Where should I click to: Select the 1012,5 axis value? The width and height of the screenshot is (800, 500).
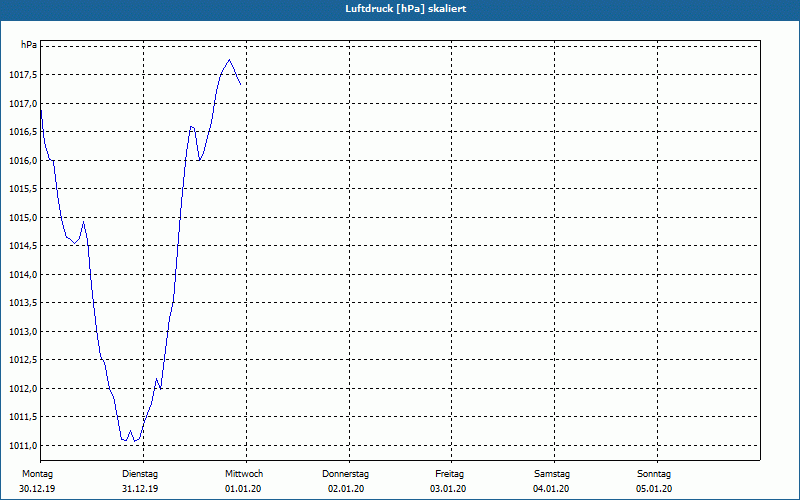23,360
